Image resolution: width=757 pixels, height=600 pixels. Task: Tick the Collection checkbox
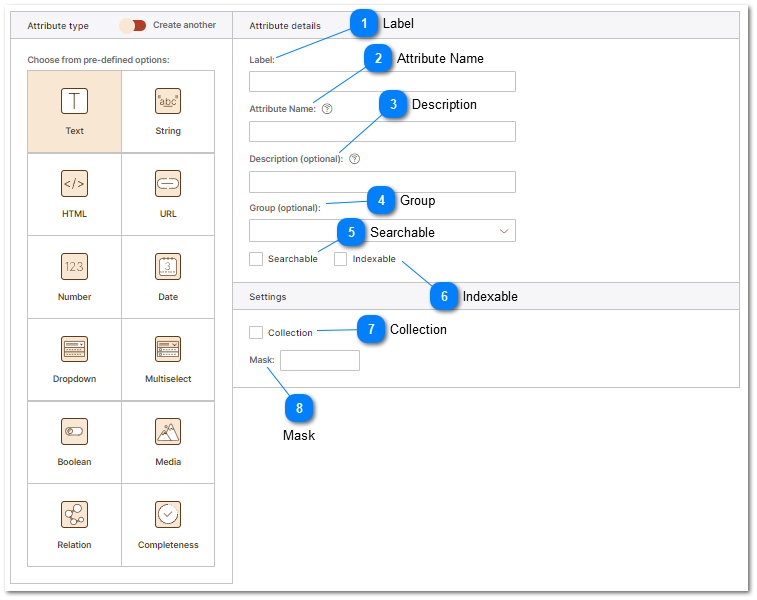point(256,332)
